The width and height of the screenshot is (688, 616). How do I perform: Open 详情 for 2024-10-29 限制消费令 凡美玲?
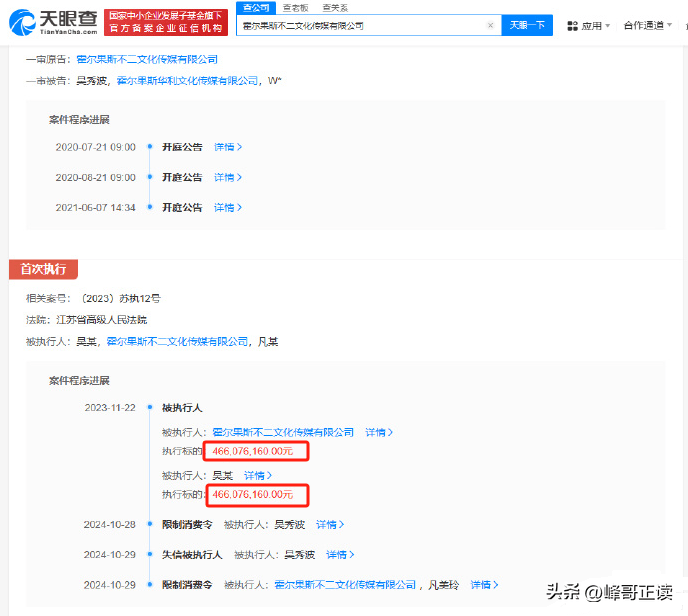(x=484, y=585)
